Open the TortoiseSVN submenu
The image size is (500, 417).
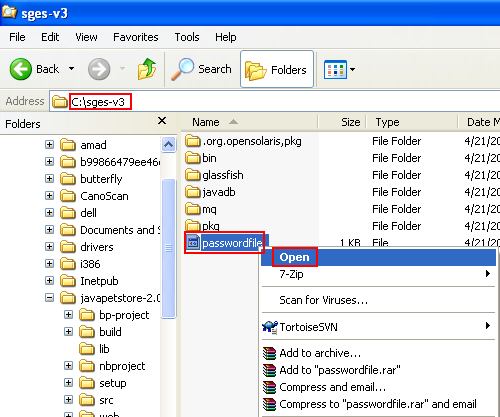point(378,327)
